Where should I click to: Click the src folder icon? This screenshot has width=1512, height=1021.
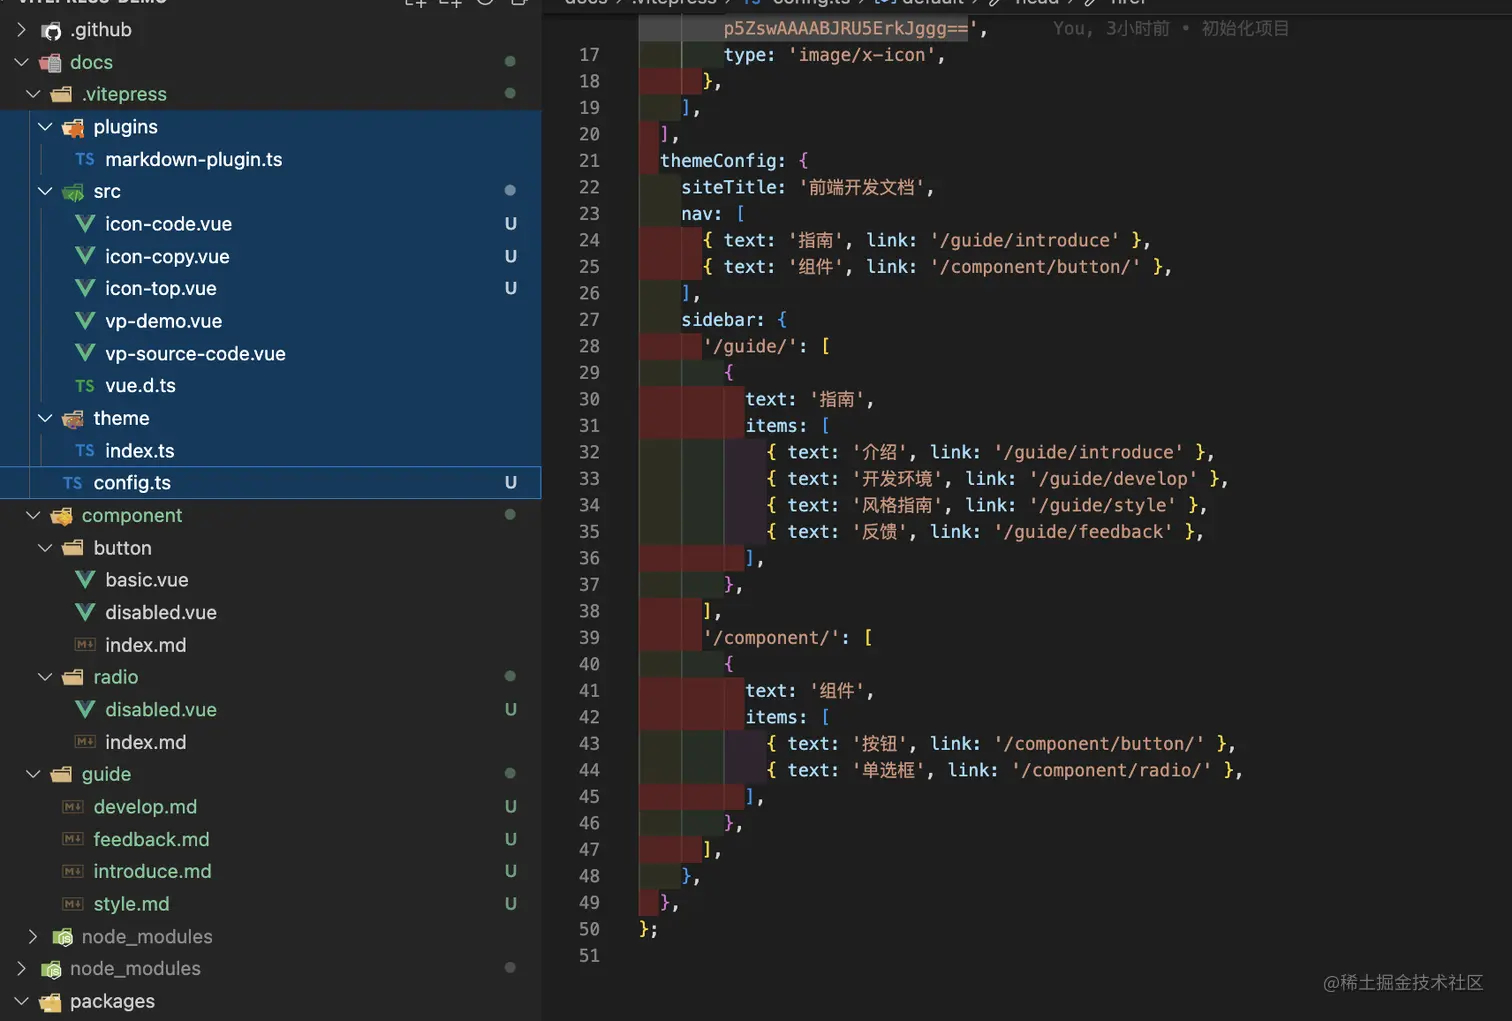coord(73,191)
